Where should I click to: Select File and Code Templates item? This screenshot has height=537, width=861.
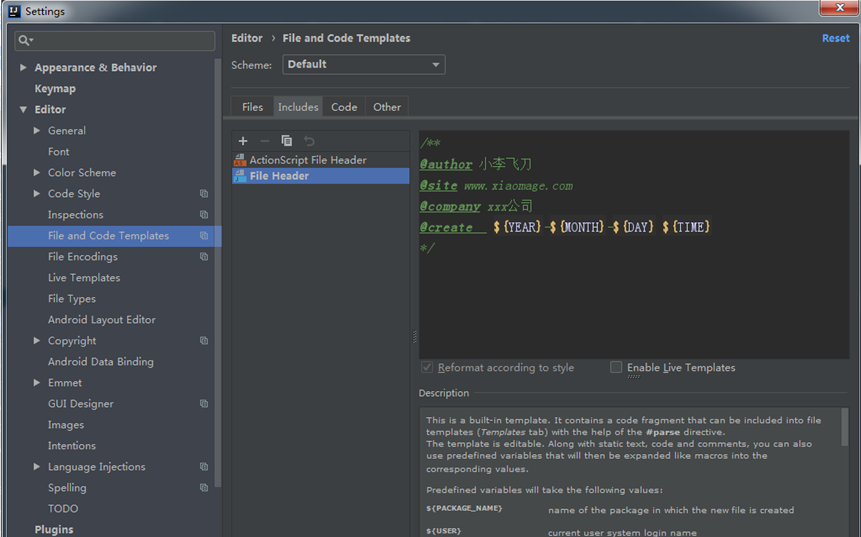[x=115, y=236]
